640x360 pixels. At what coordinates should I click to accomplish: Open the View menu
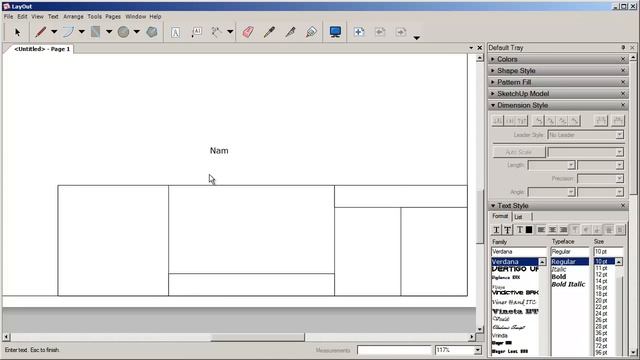[x=37, y=17]
